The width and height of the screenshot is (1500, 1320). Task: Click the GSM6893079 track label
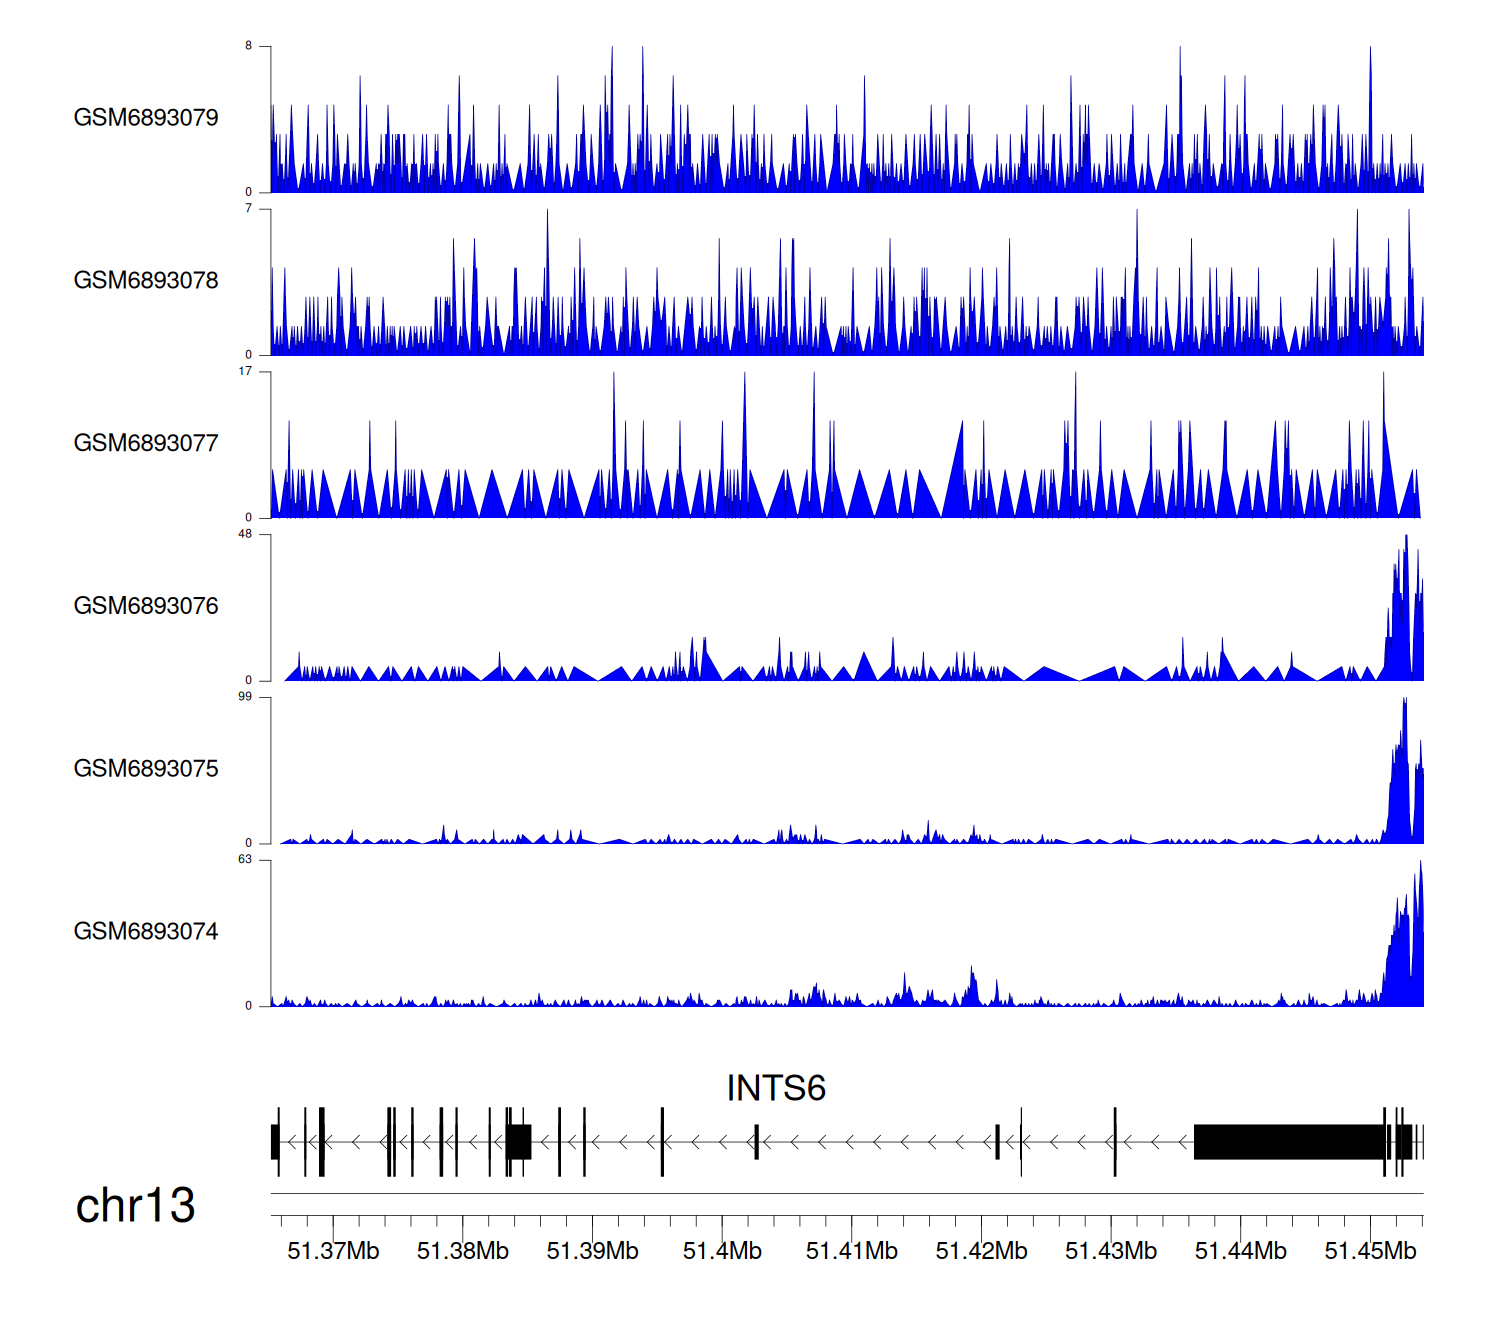pos(146,118)
